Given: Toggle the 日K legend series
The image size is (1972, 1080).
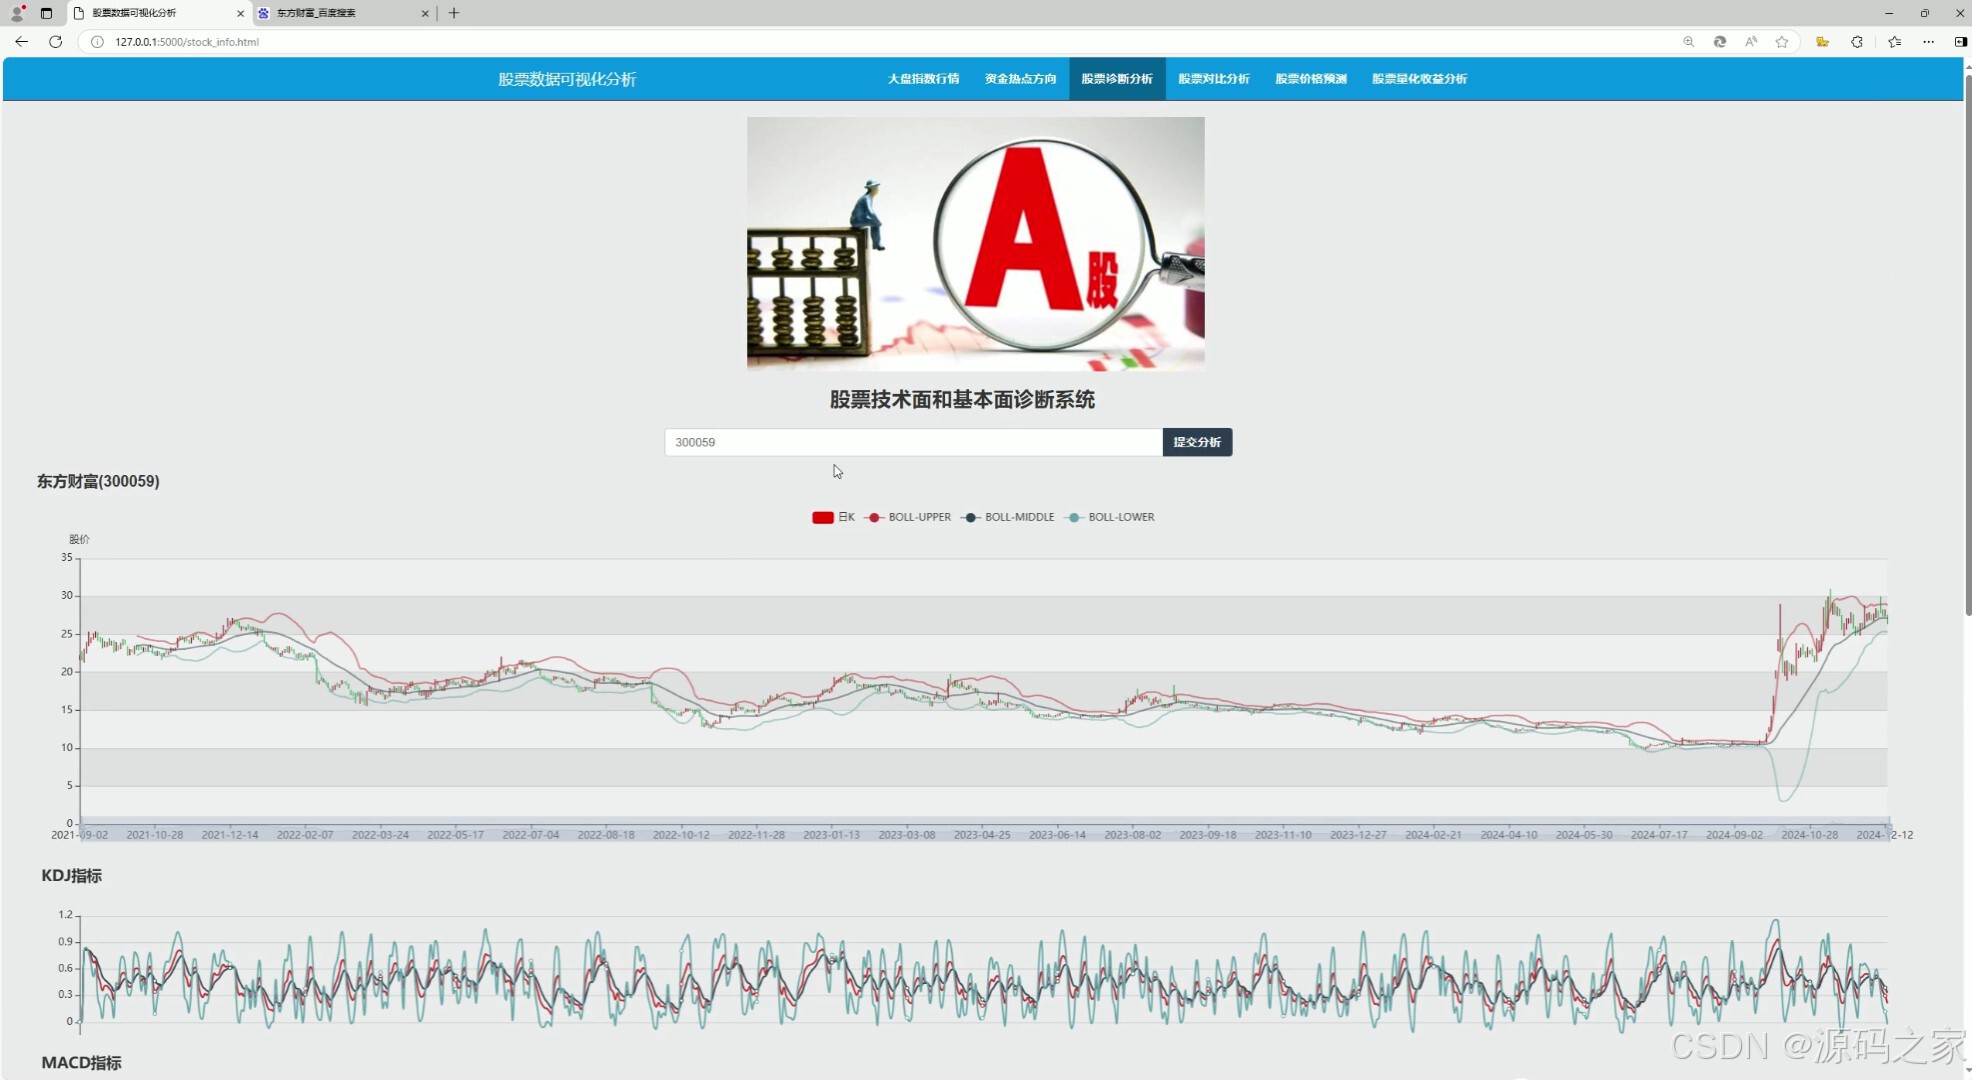Looking at the screenshot, I should pos(833,517).
